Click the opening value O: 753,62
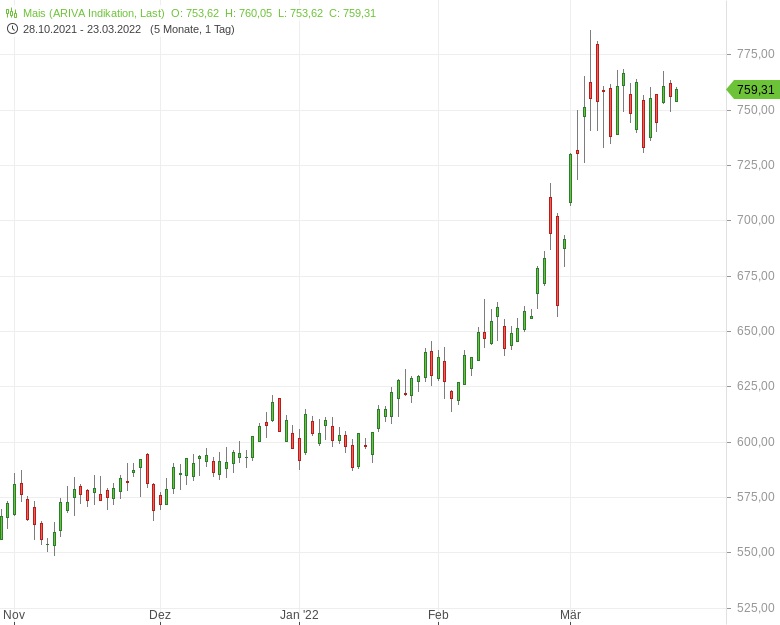The image size is (780, 625). [x=195, y=13]
